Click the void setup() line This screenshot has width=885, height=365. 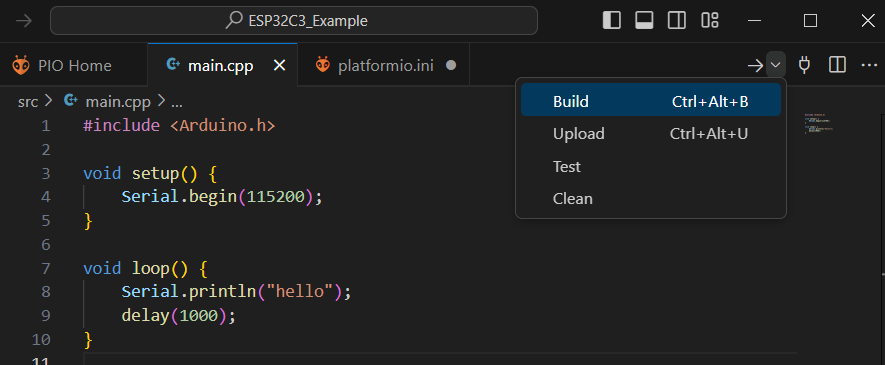coord(150,173)
